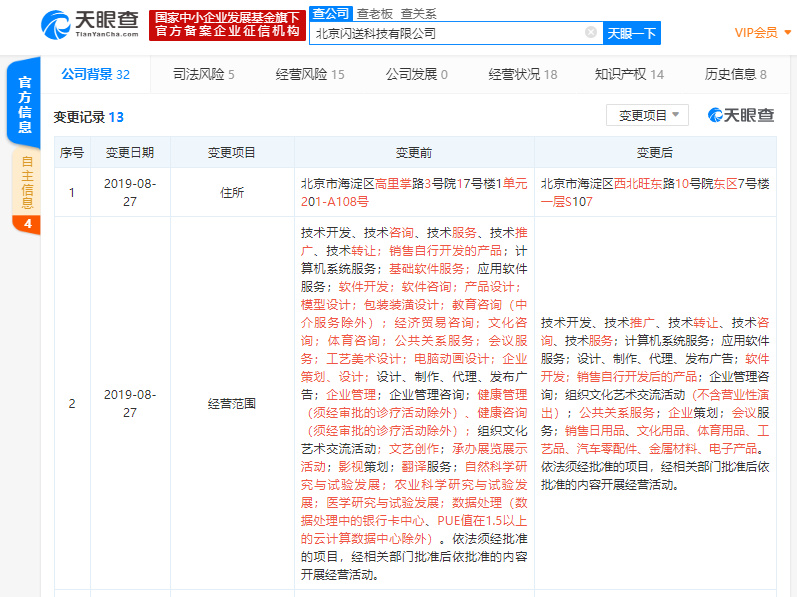Click the Tianyancha logo at top left

tap(89, 25)
